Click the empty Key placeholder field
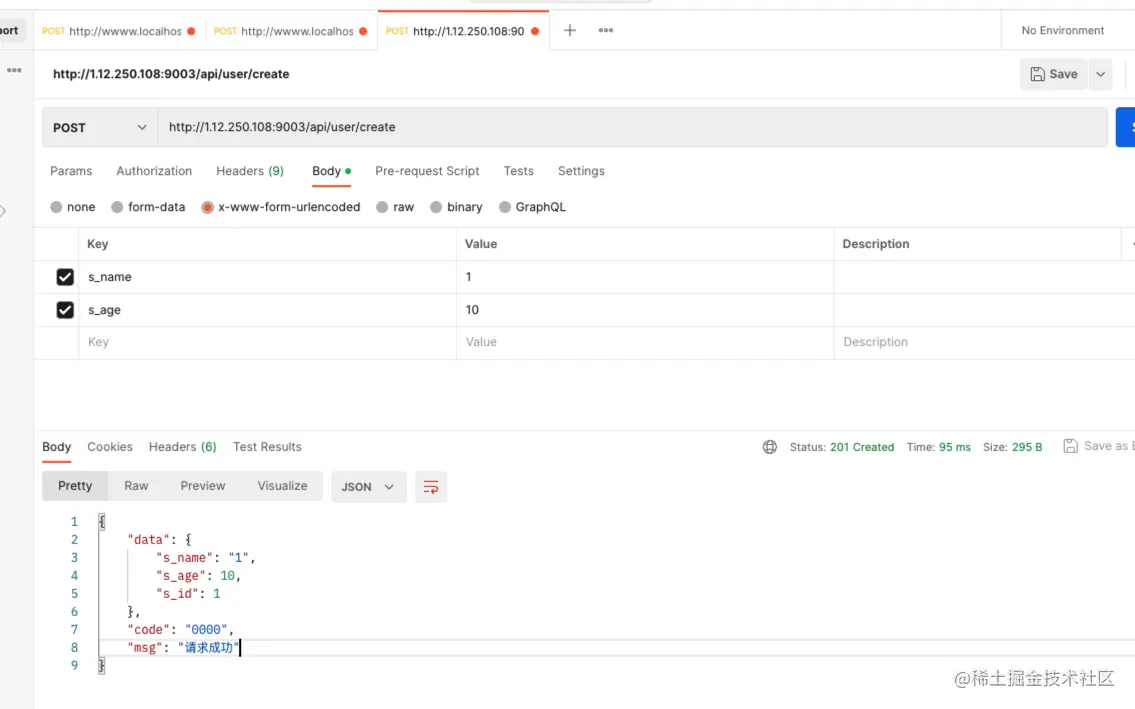 [267, 343]
